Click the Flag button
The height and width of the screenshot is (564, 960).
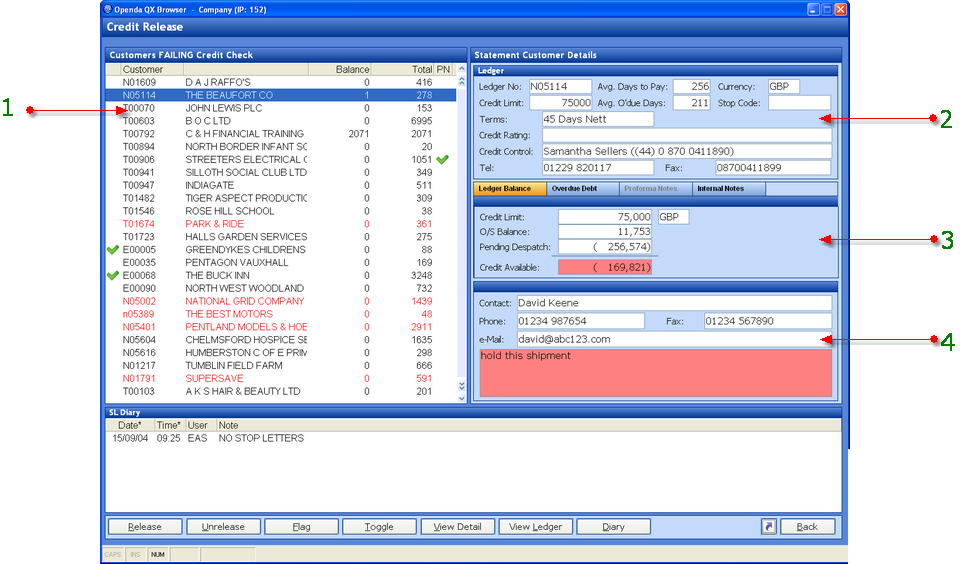tap(301, 527)
